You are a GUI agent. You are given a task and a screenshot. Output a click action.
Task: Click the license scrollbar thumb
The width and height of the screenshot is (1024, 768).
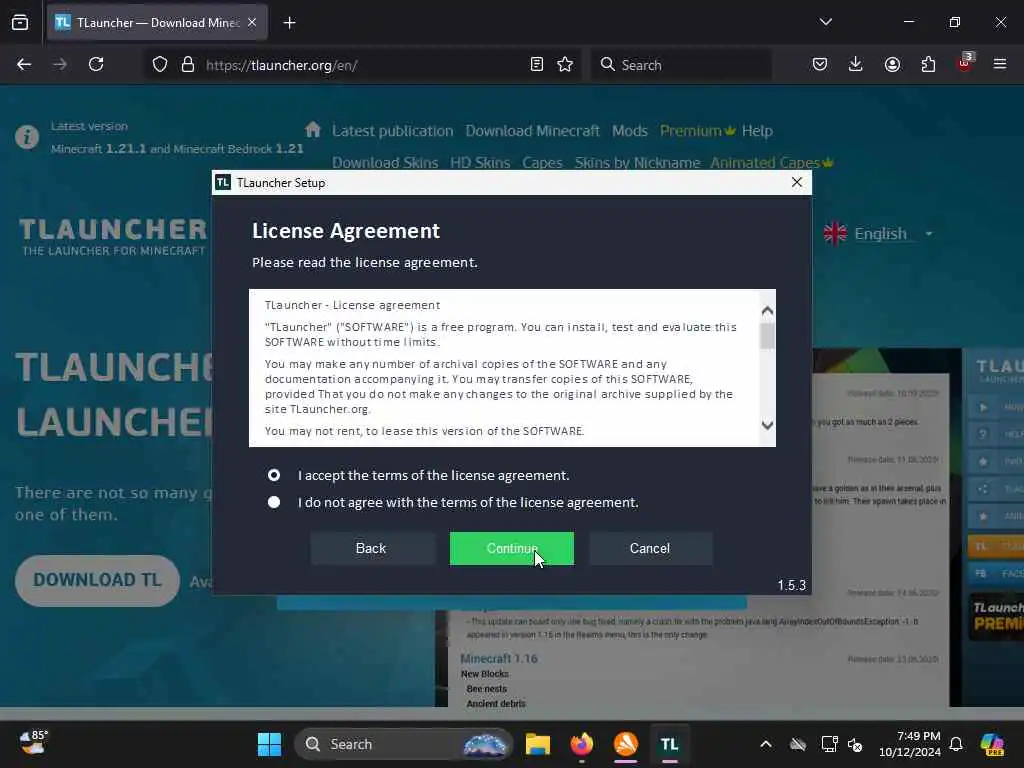[x=767, y=336]
